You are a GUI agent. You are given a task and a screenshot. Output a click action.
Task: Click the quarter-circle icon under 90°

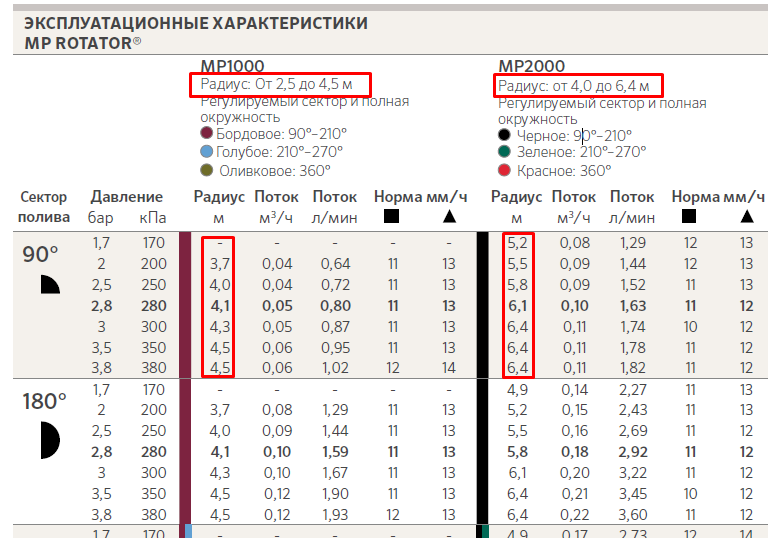pyautogui.click(x=50, y=285)
